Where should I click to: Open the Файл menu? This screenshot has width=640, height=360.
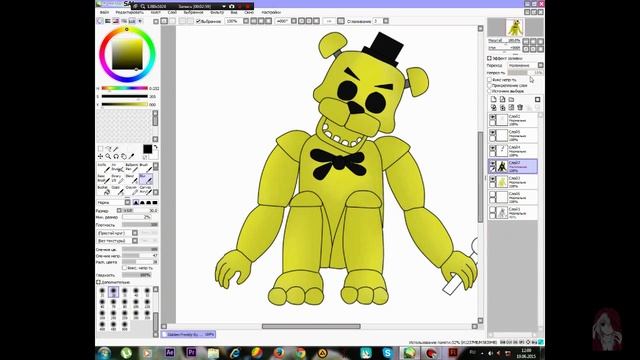point(104,13)
